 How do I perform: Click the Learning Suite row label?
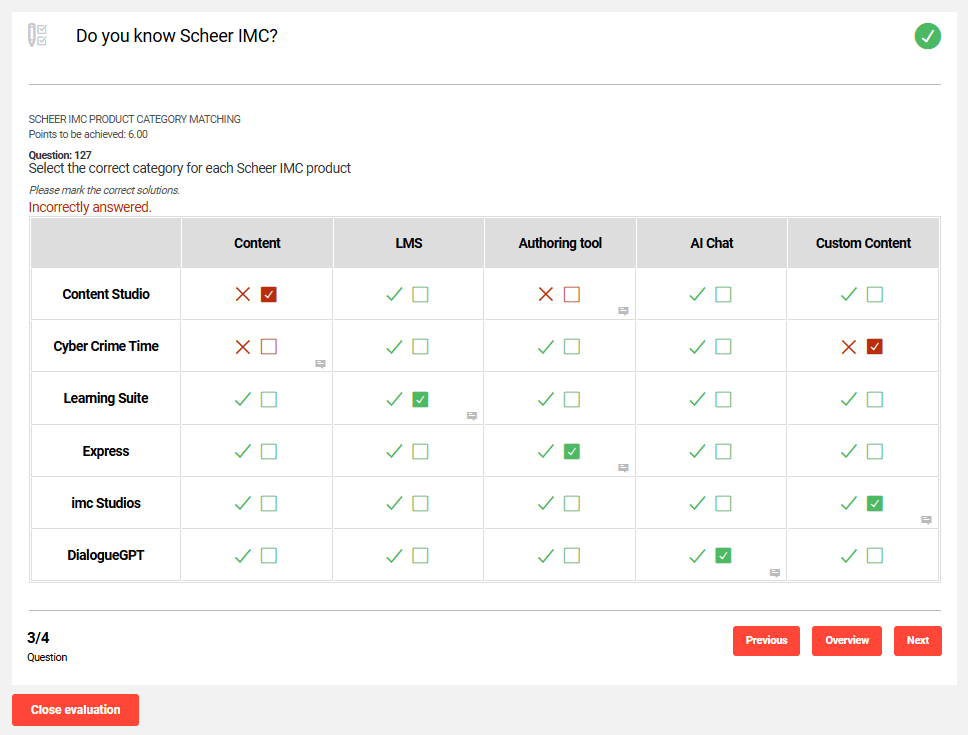pyautogui.click(x=106, y=399)
